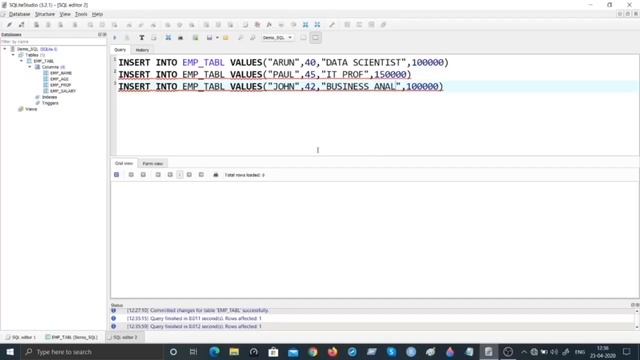640x360 pixels.
Task: Click 'Committed changes for table' status message
Action: (198, 311)
